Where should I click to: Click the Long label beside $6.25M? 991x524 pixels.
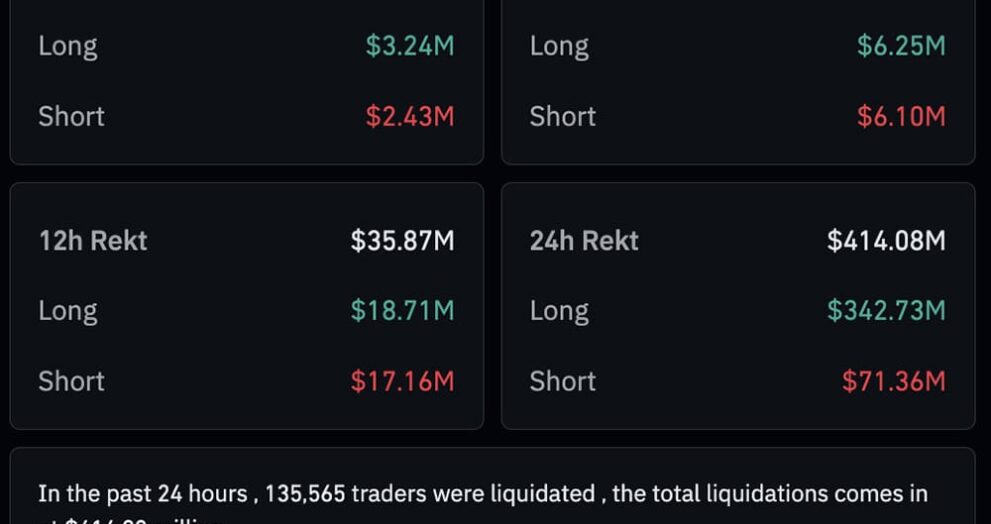click(x=559, y=46)
